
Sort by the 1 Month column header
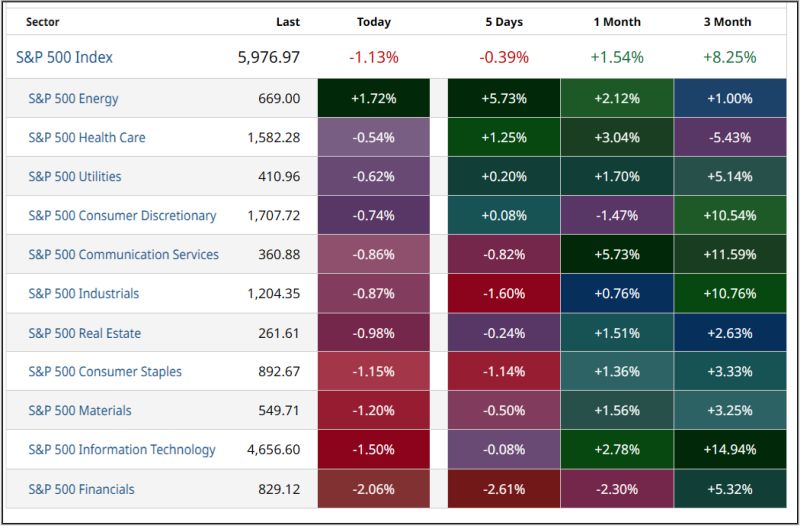pyautogui.click(x=616, y=22)
